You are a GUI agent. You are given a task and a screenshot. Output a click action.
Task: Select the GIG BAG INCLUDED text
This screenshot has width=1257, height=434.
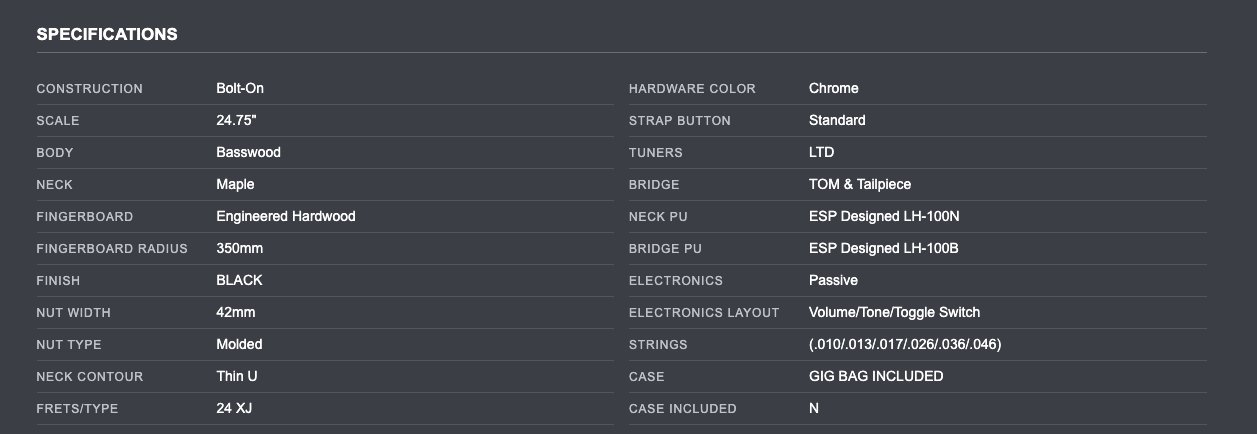[x=876, y=376]
